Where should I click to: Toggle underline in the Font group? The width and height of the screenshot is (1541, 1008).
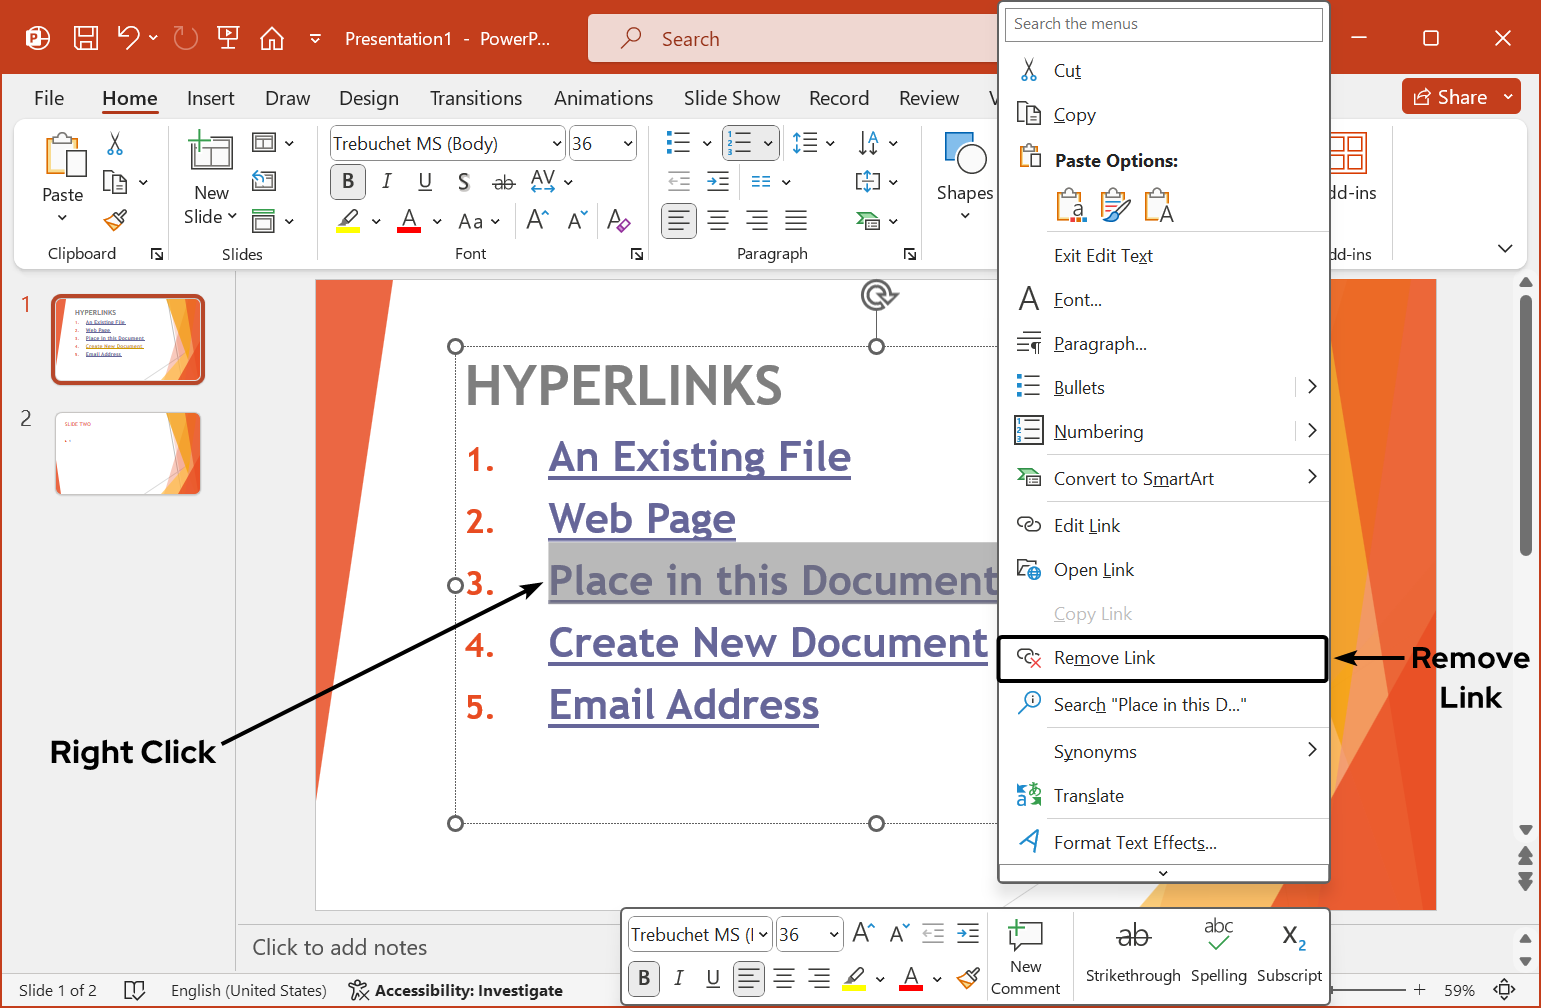425,182
